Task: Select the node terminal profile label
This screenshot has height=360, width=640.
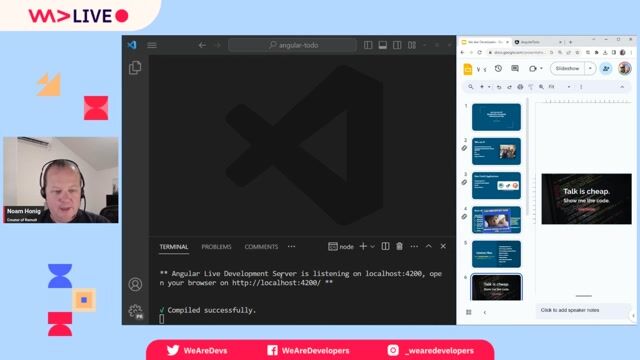Action: click(341, 247)
